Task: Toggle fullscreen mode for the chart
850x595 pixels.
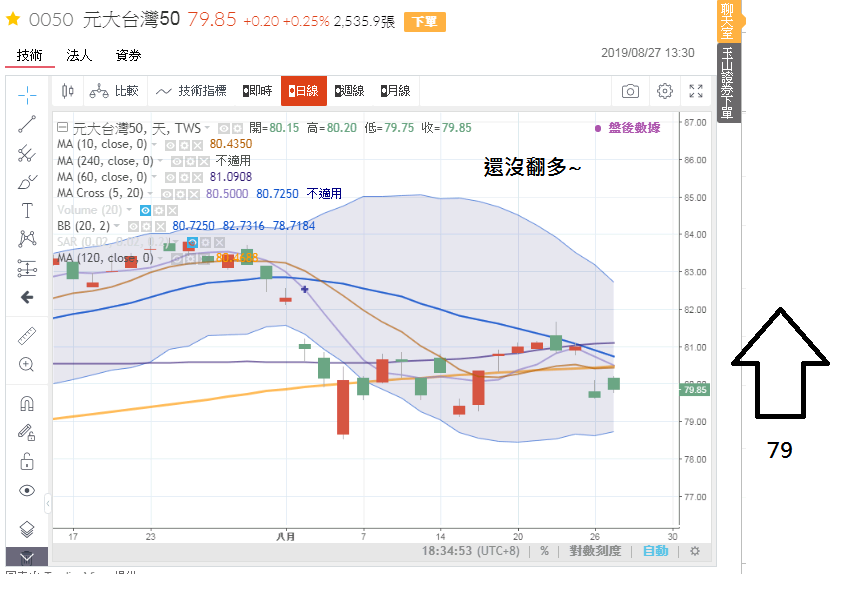Action: (x=696, y=91)
